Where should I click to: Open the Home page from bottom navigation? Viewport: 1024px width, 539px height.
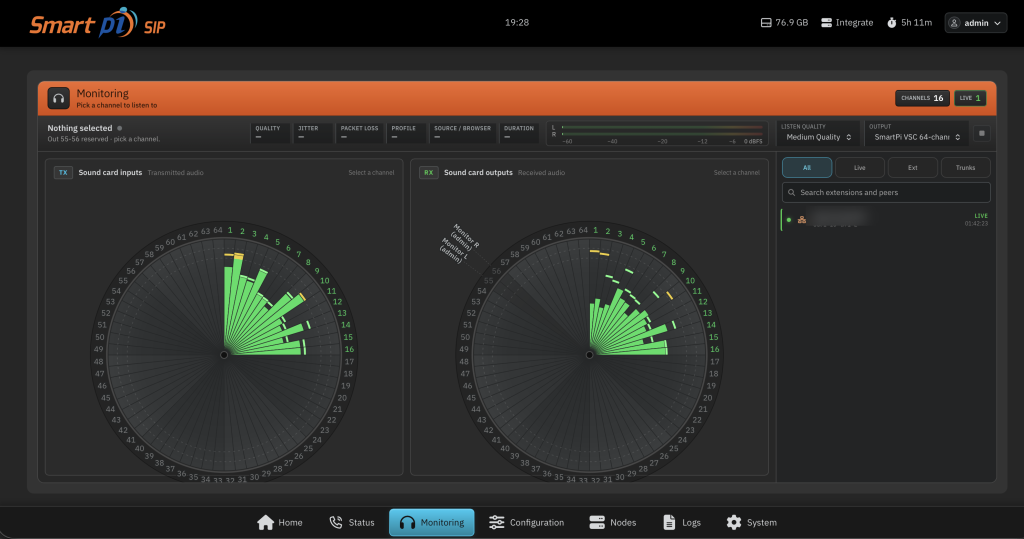tap(280, 523)
